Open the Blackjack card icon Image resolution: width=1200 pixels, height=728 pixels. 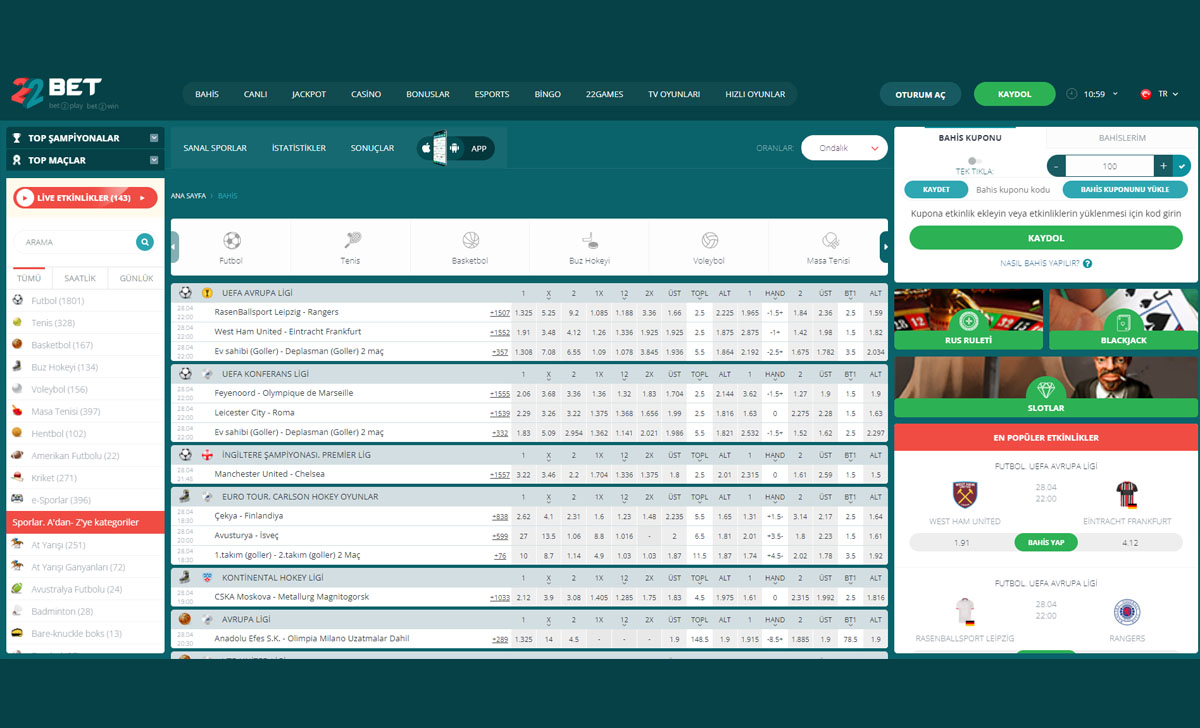(1124, 321)
